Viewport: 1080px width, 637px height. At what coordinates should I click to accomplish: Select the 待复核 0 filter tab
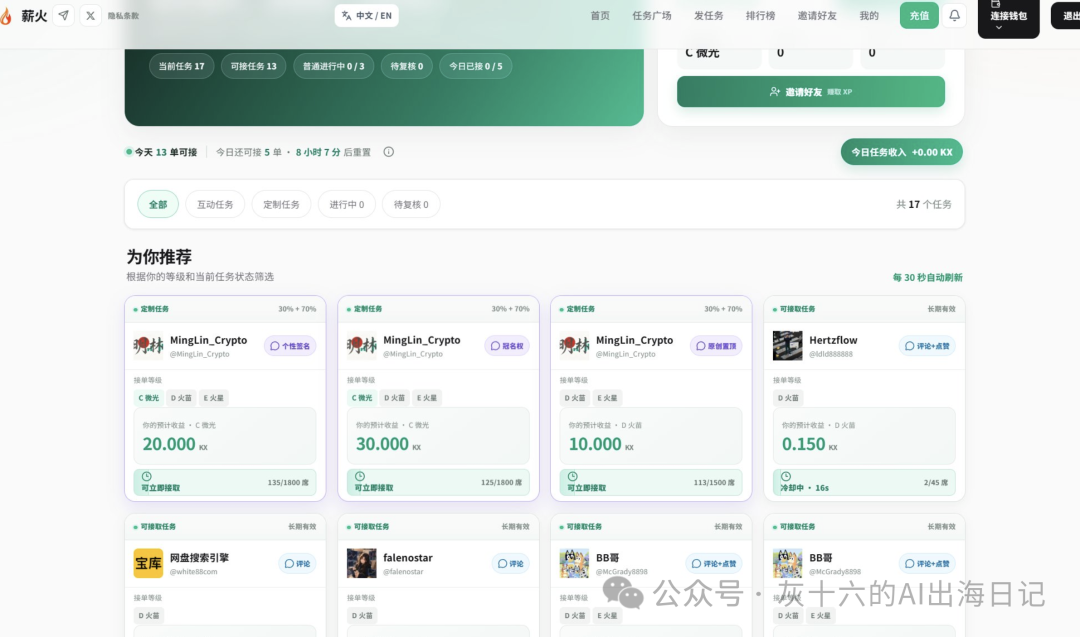(411, 205)
